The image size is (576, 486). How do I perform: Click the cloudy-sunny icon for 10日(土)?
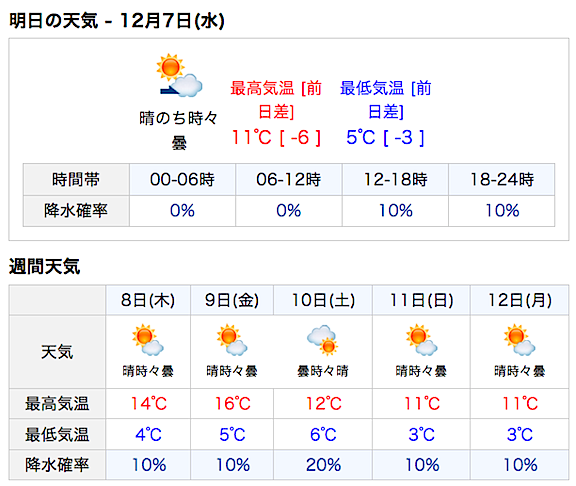tap(323, 340)
